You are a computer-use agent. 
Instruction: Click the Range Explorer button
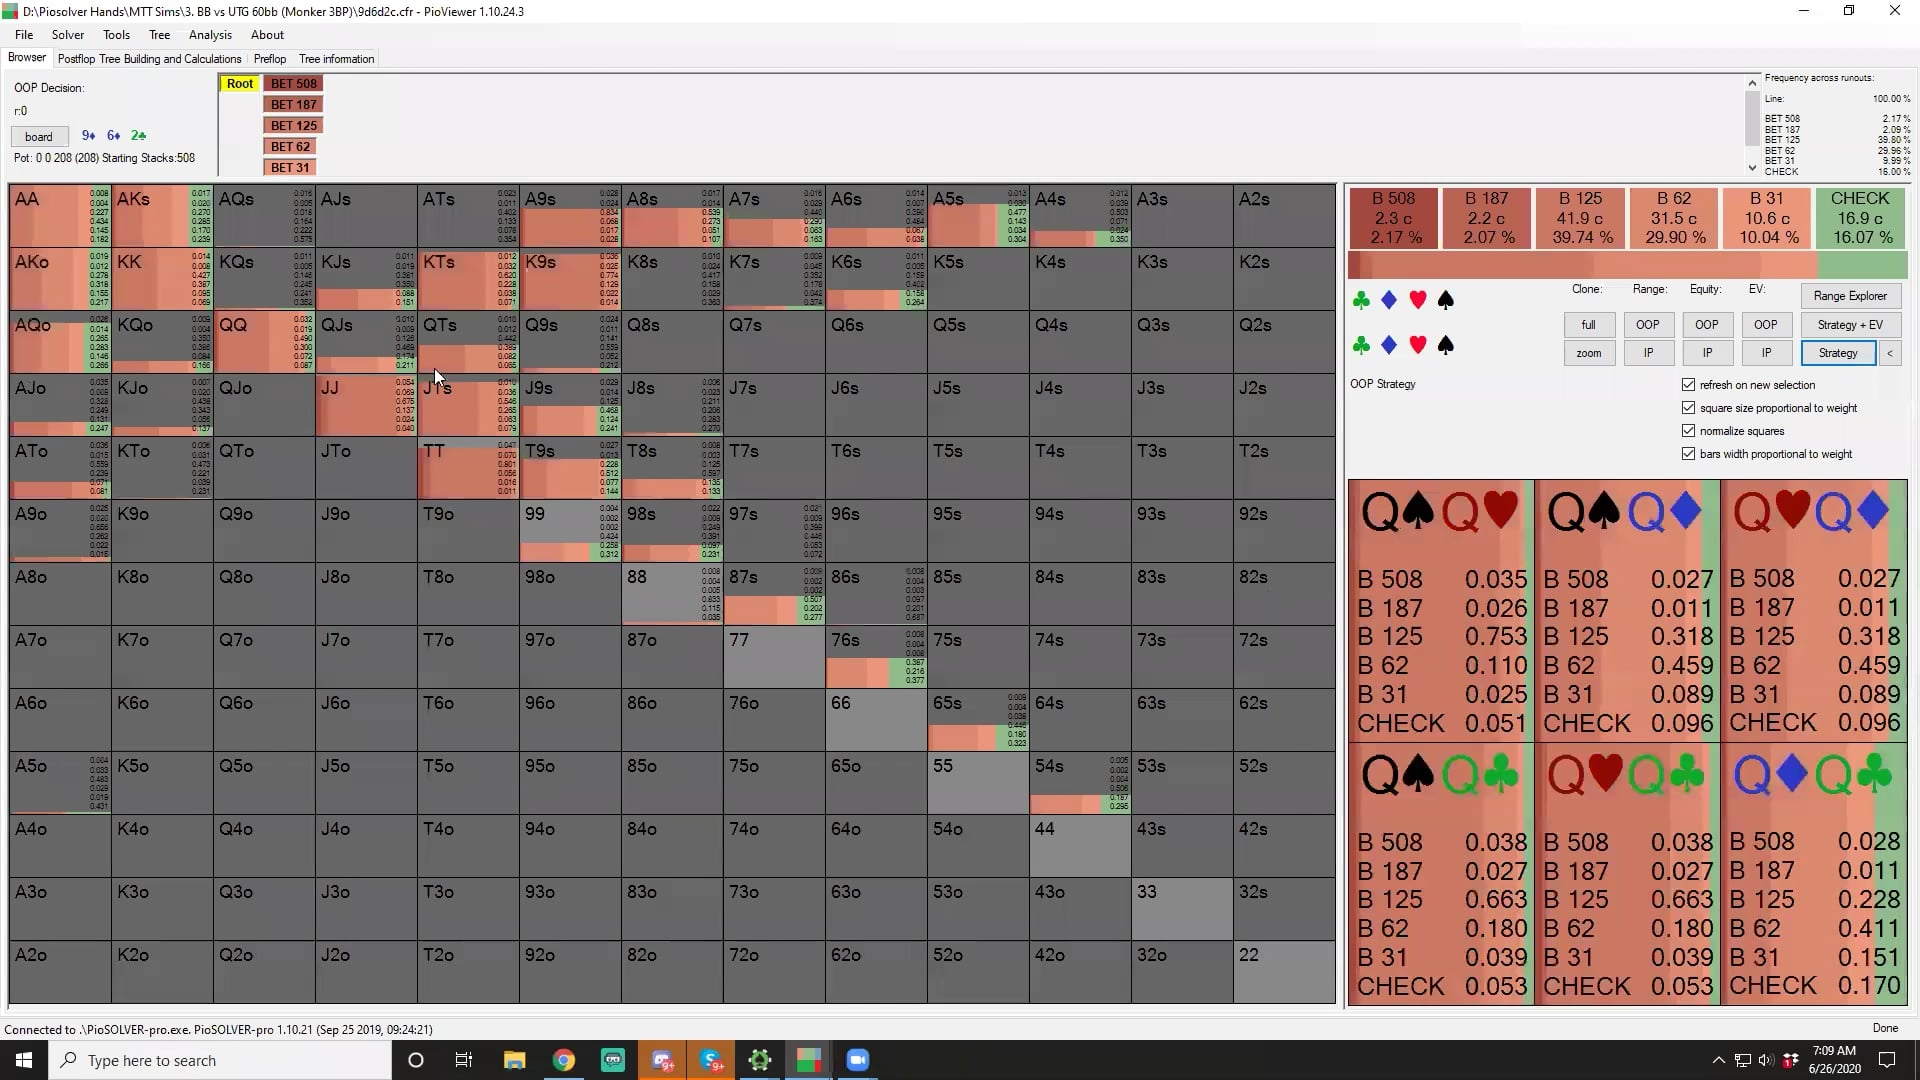click(x=1850, y=296)
